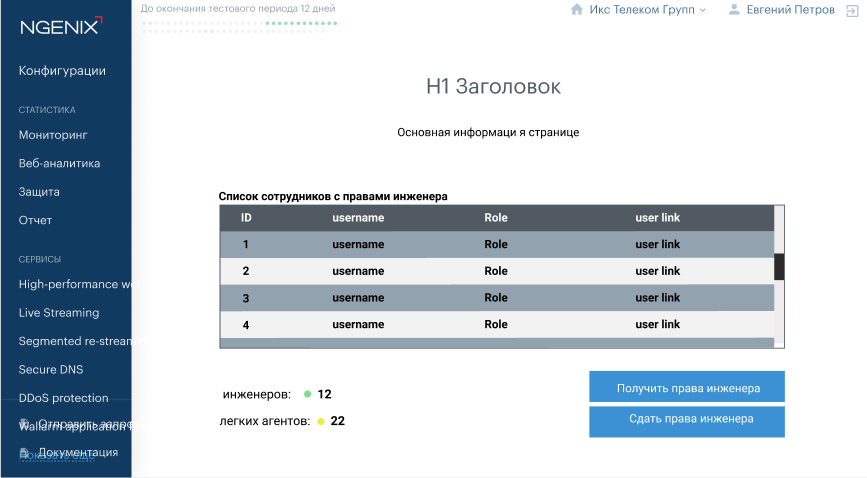Click ID cell 3 in the table
Viewport: 867px width, 478px height.
coord(246,298)
